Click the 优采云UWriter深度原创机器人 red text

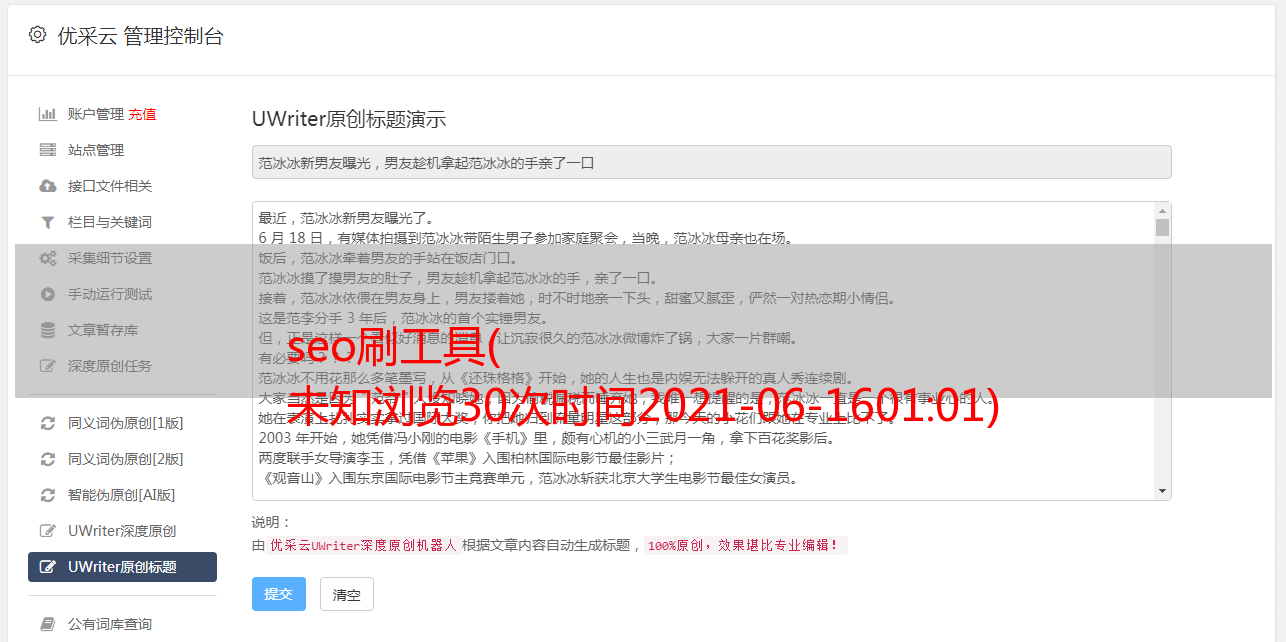click(363, 546)
